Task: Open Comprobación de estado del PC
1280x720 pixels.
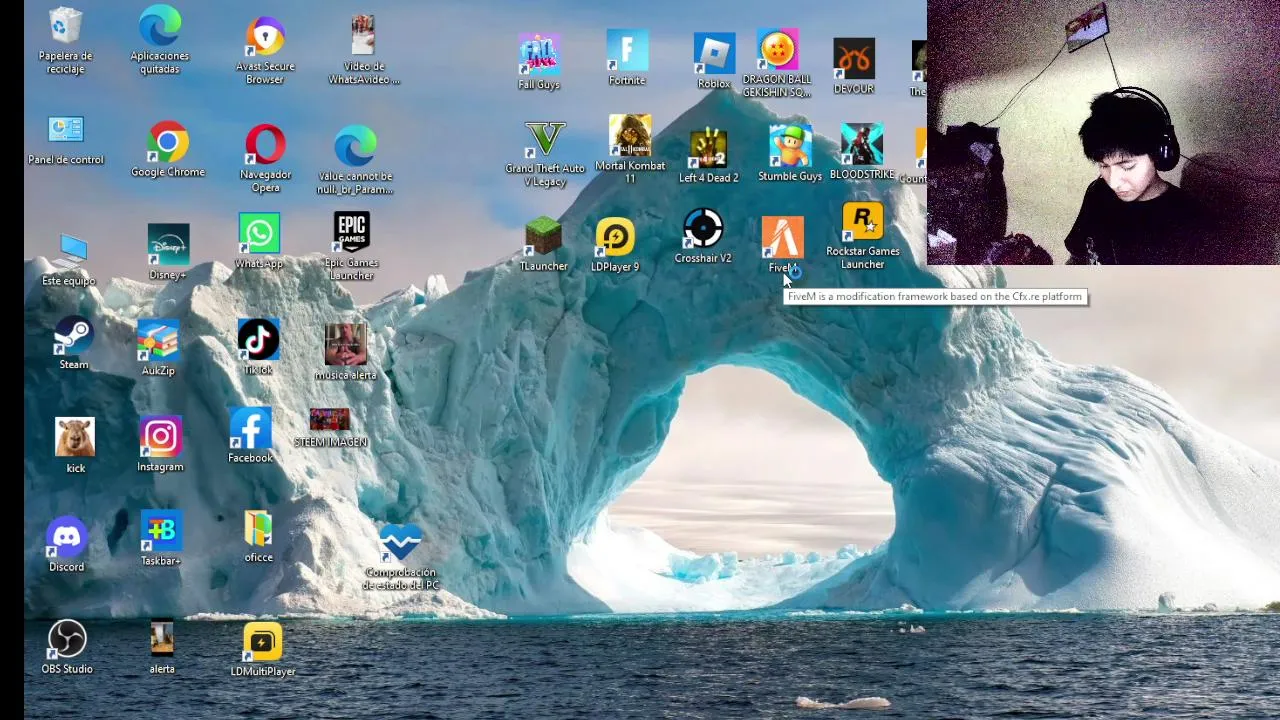Action: 400,557
